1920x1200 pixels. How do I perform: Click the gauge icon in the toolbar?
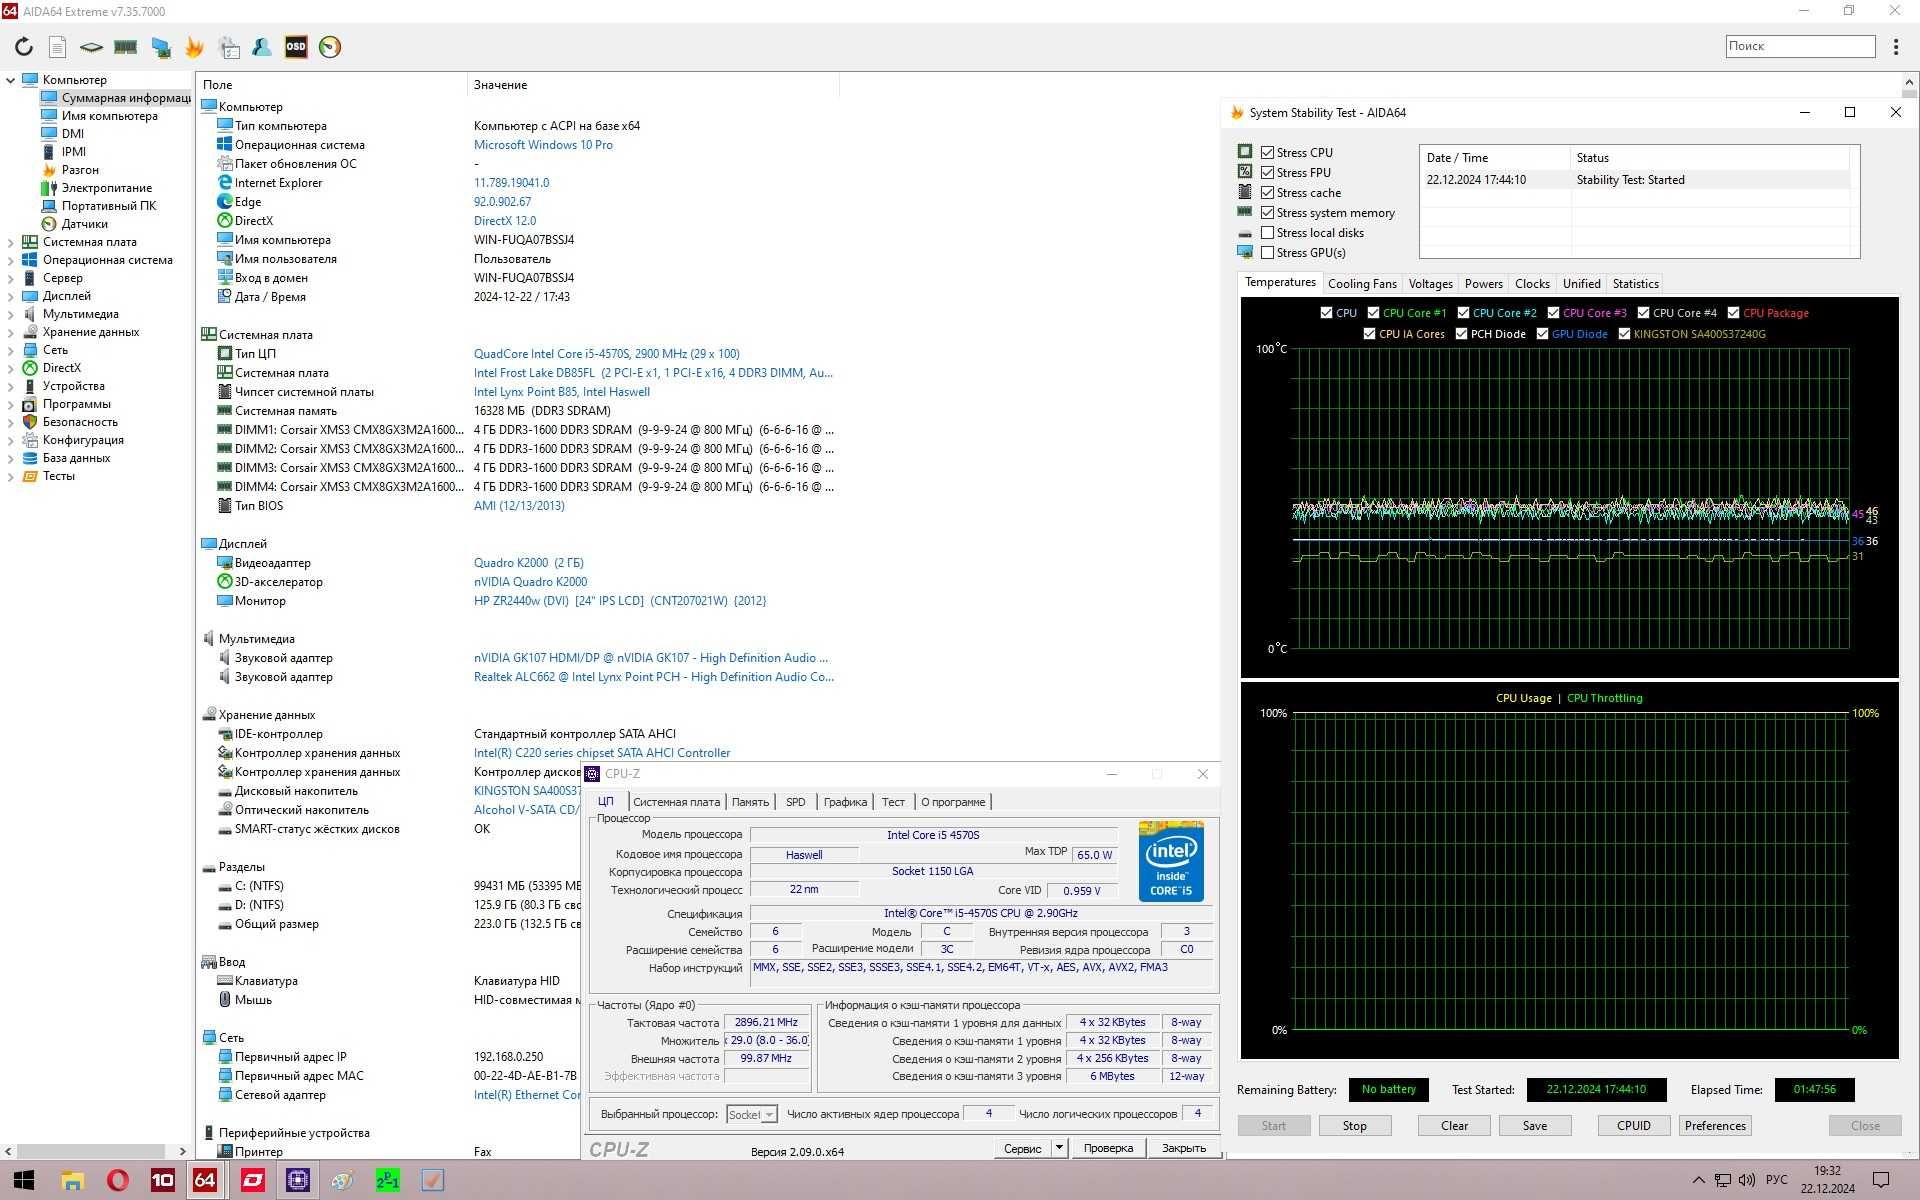330,46
